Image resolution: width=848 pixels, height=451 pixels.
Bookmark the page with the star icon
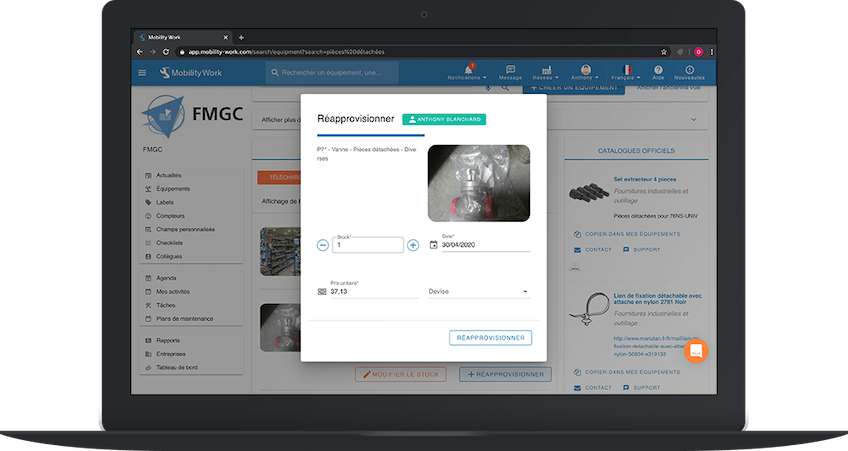coord(664,52)
